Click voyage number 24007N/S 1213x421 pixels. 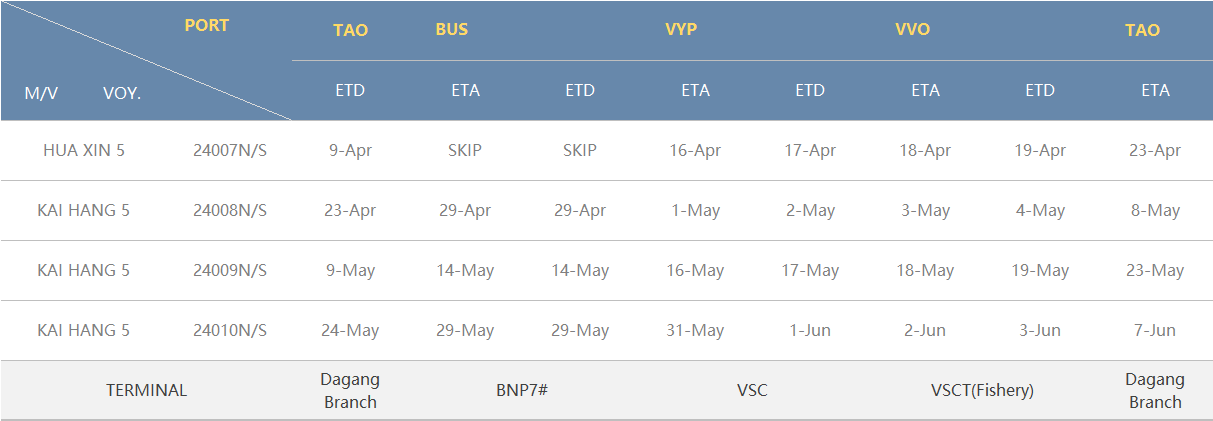pyautogui.click(x=230, y=151)
